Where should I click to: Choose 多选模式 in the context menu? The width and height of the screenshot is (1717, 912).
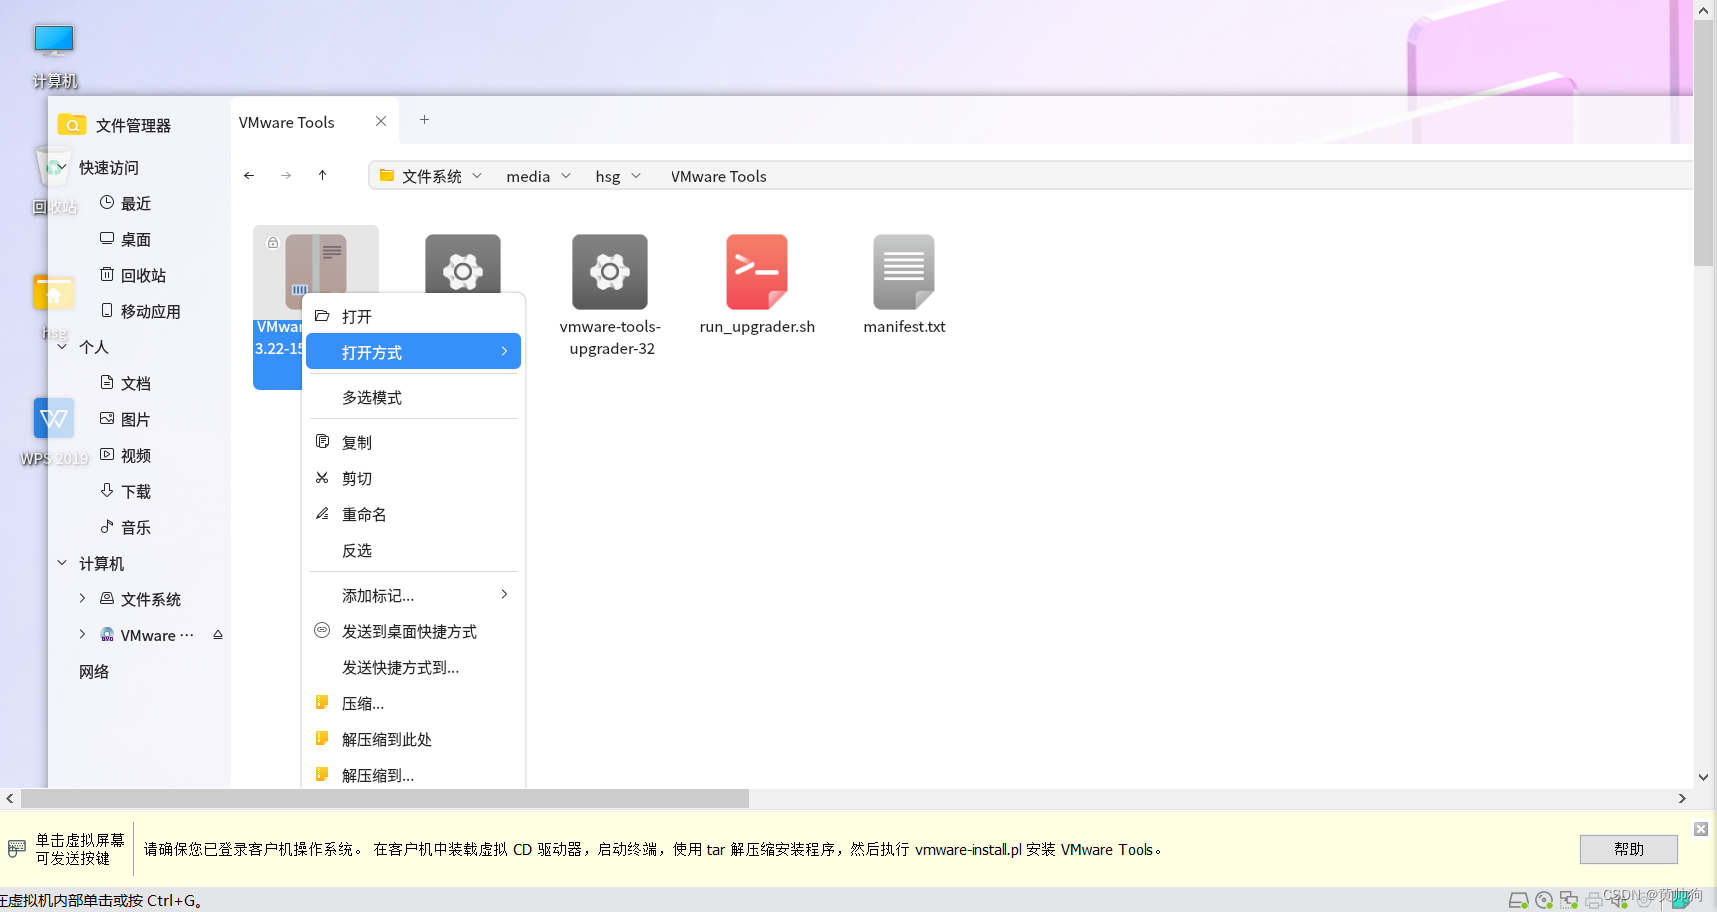point(413,397)
